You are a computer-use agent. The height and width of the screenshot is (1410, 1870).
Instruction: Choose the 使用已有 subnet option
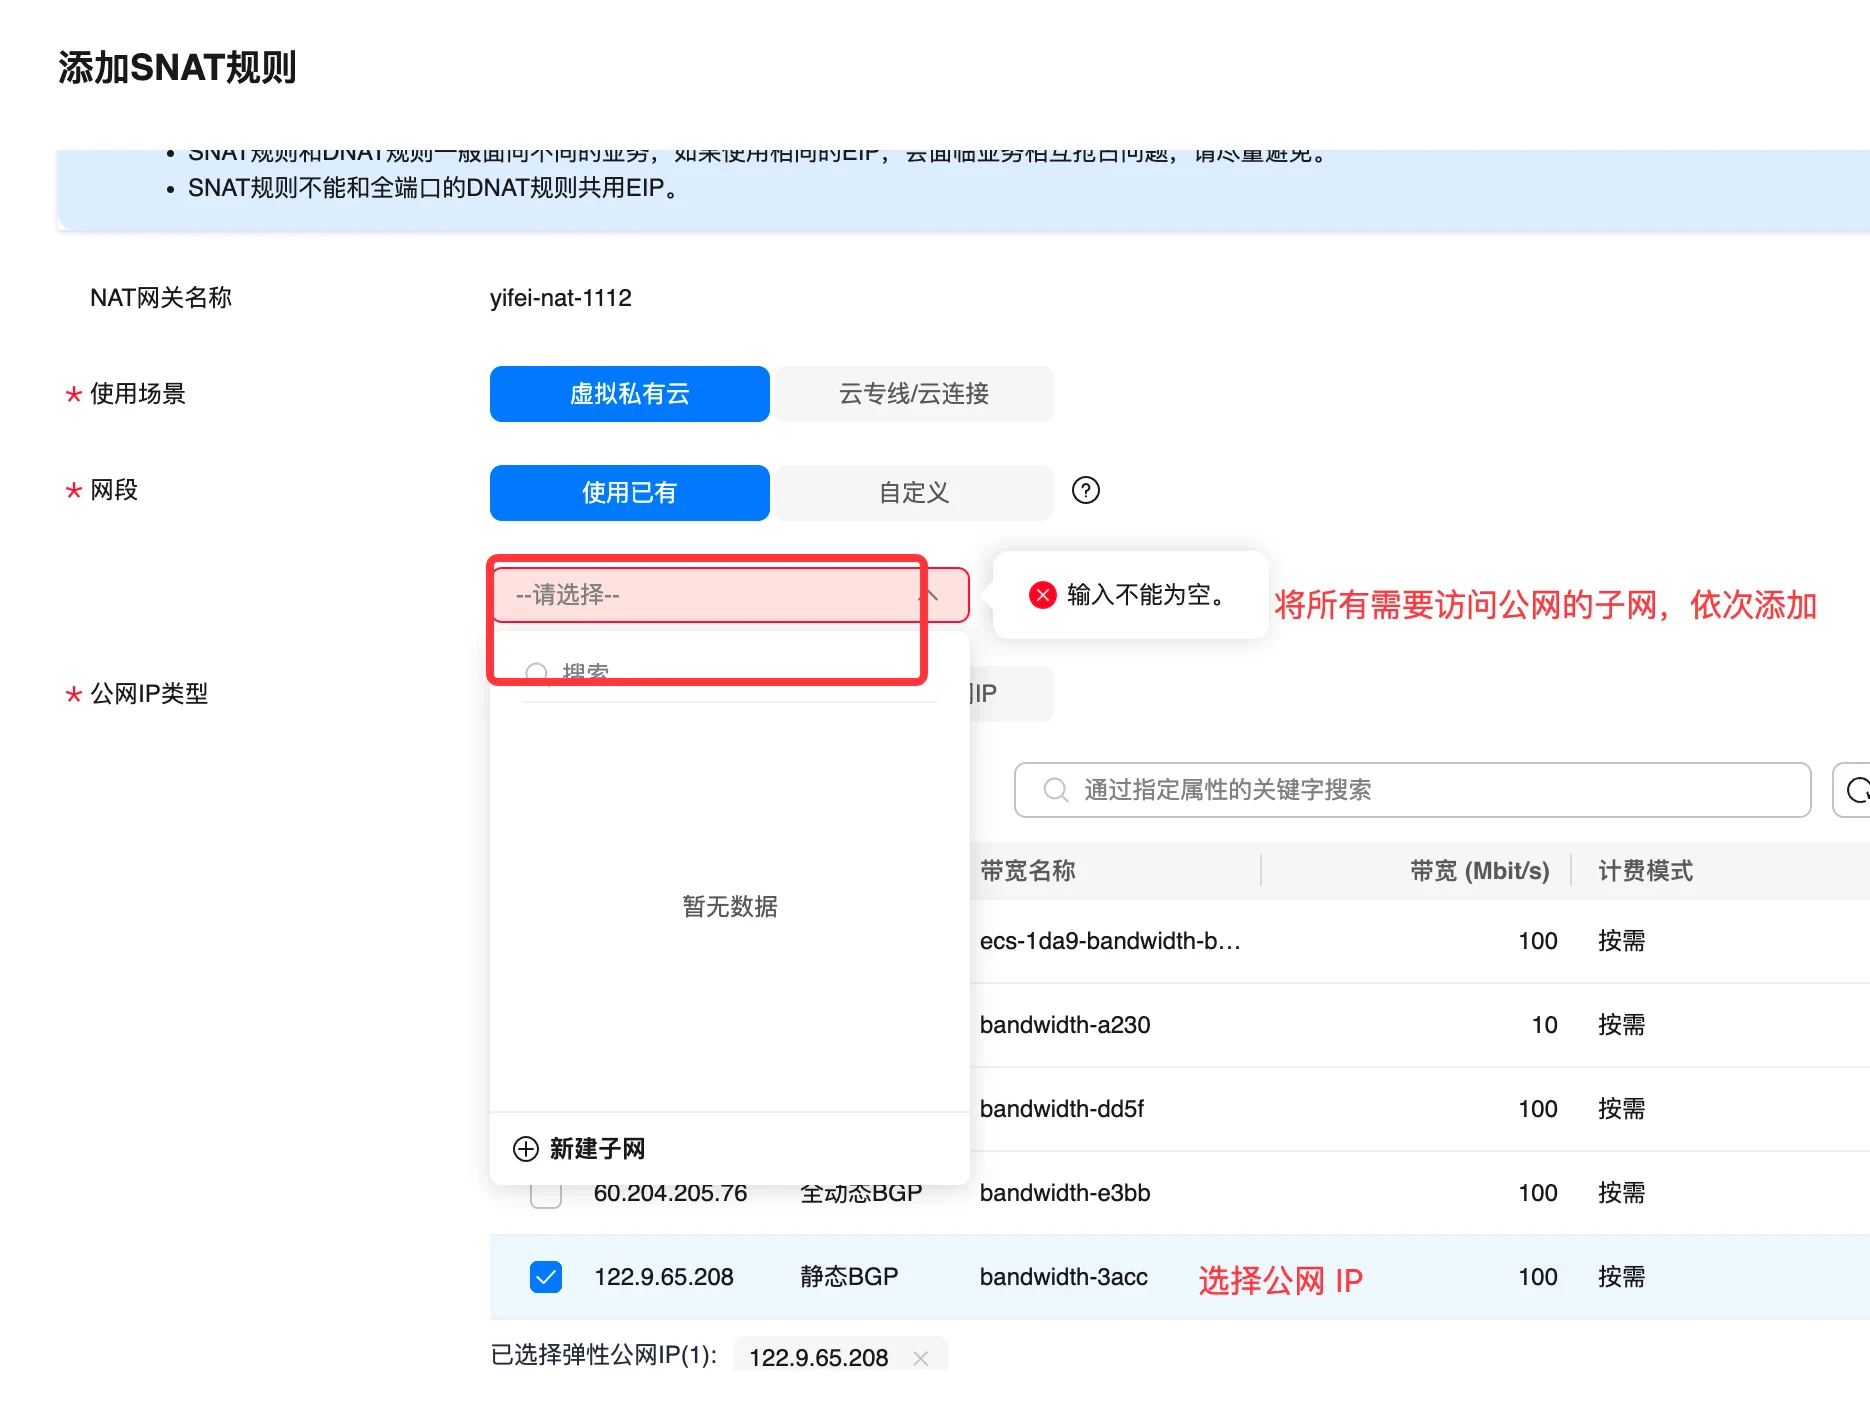629,493
